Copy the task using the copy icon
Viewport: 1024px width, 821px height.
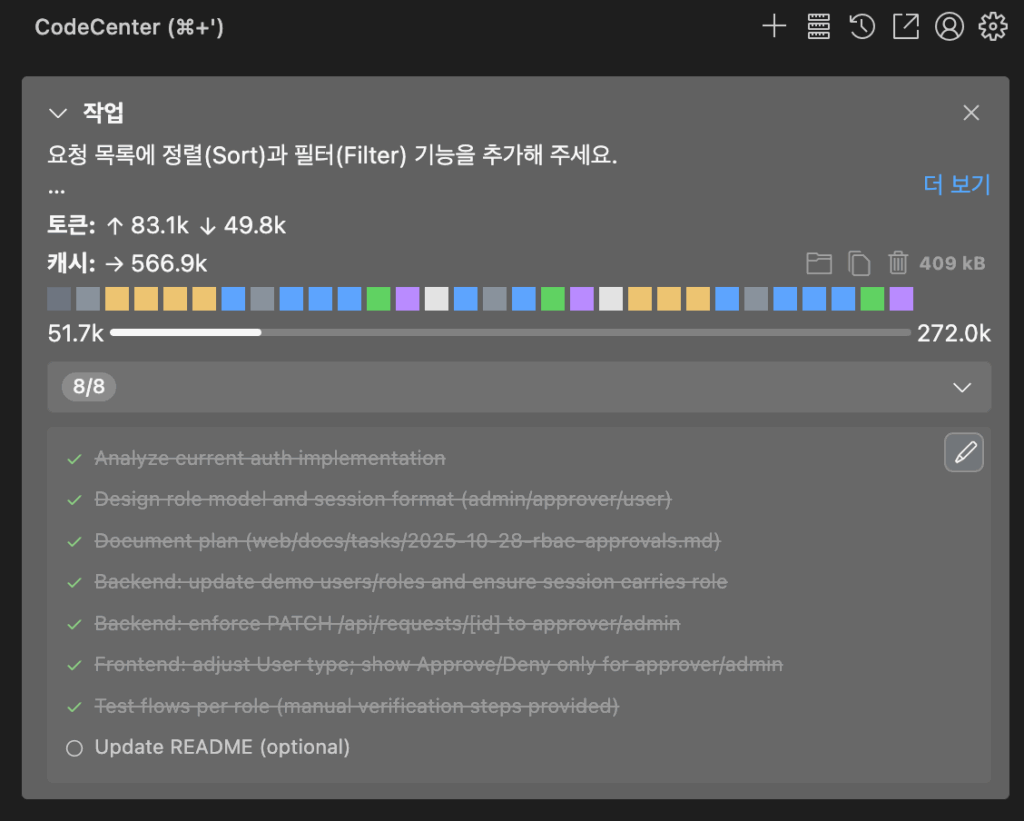coord(859,263)
